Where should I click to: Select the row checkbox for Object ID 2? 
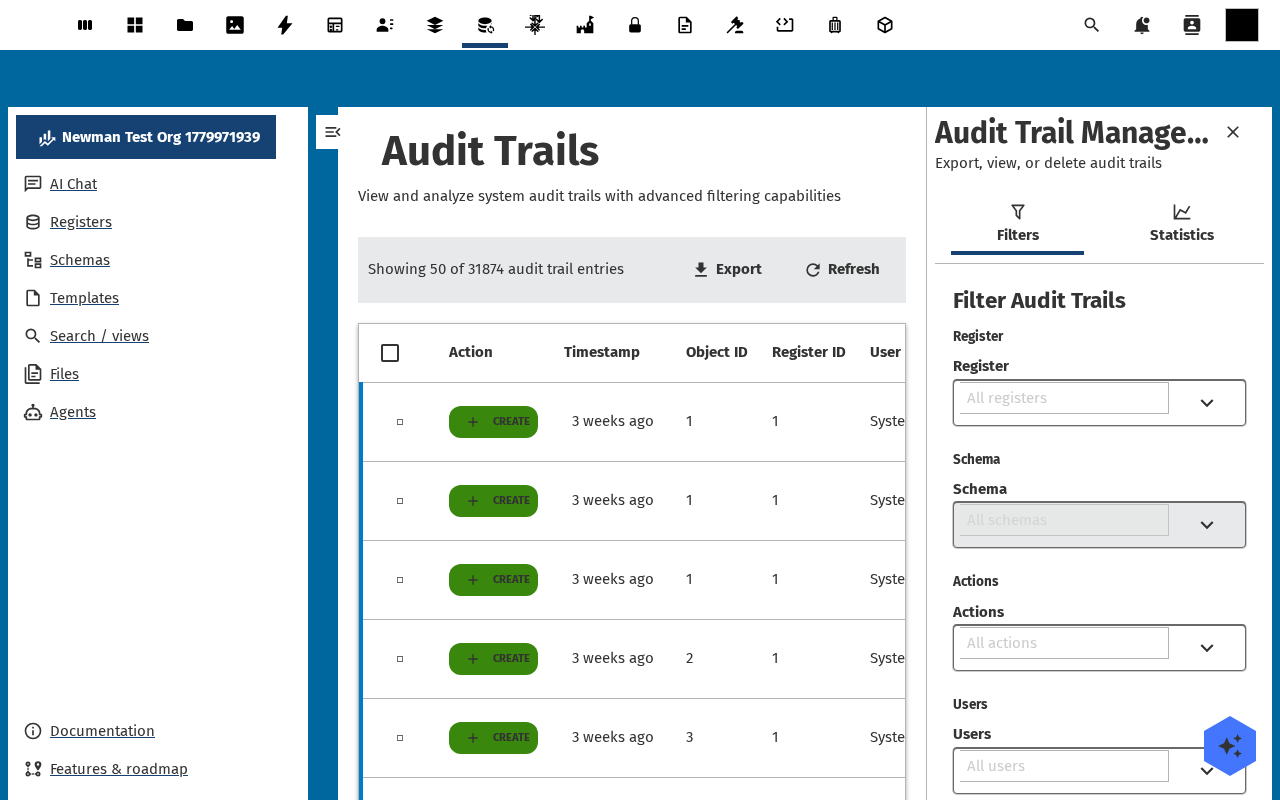(x=400, y=659)
